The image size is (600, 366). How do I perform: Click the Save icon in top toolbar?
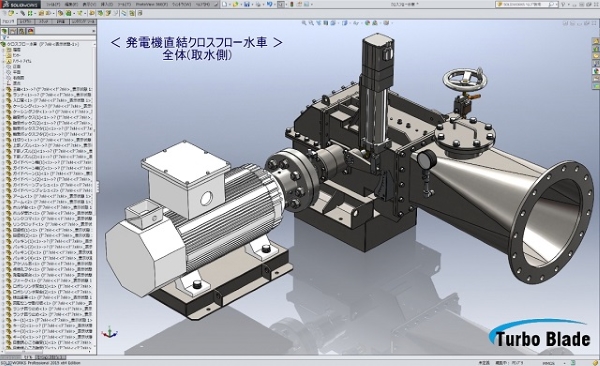click(247, 4)
